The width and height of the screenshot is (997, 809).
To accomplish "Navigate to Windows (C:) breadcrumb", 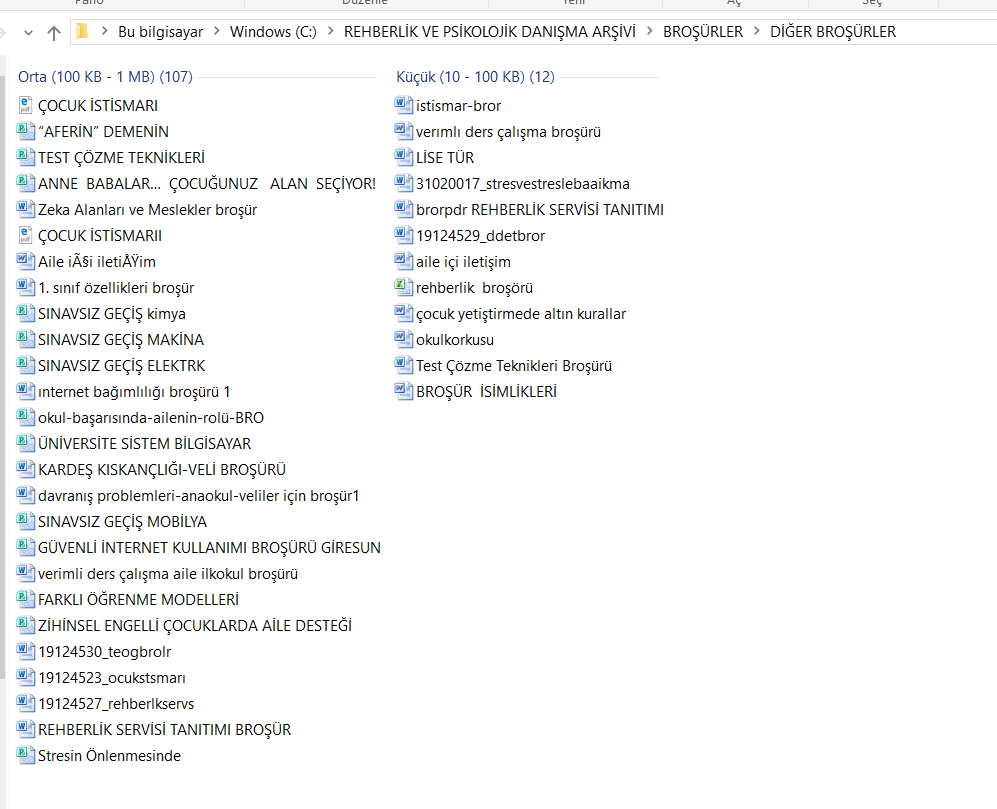I will coord(273,32).
